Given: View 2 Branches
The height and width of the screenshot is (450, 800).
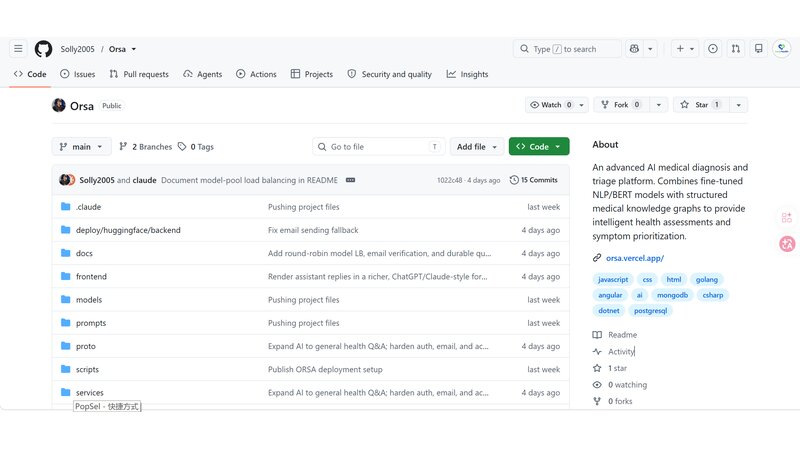Looking at the screenshot, I should point(145,146).
